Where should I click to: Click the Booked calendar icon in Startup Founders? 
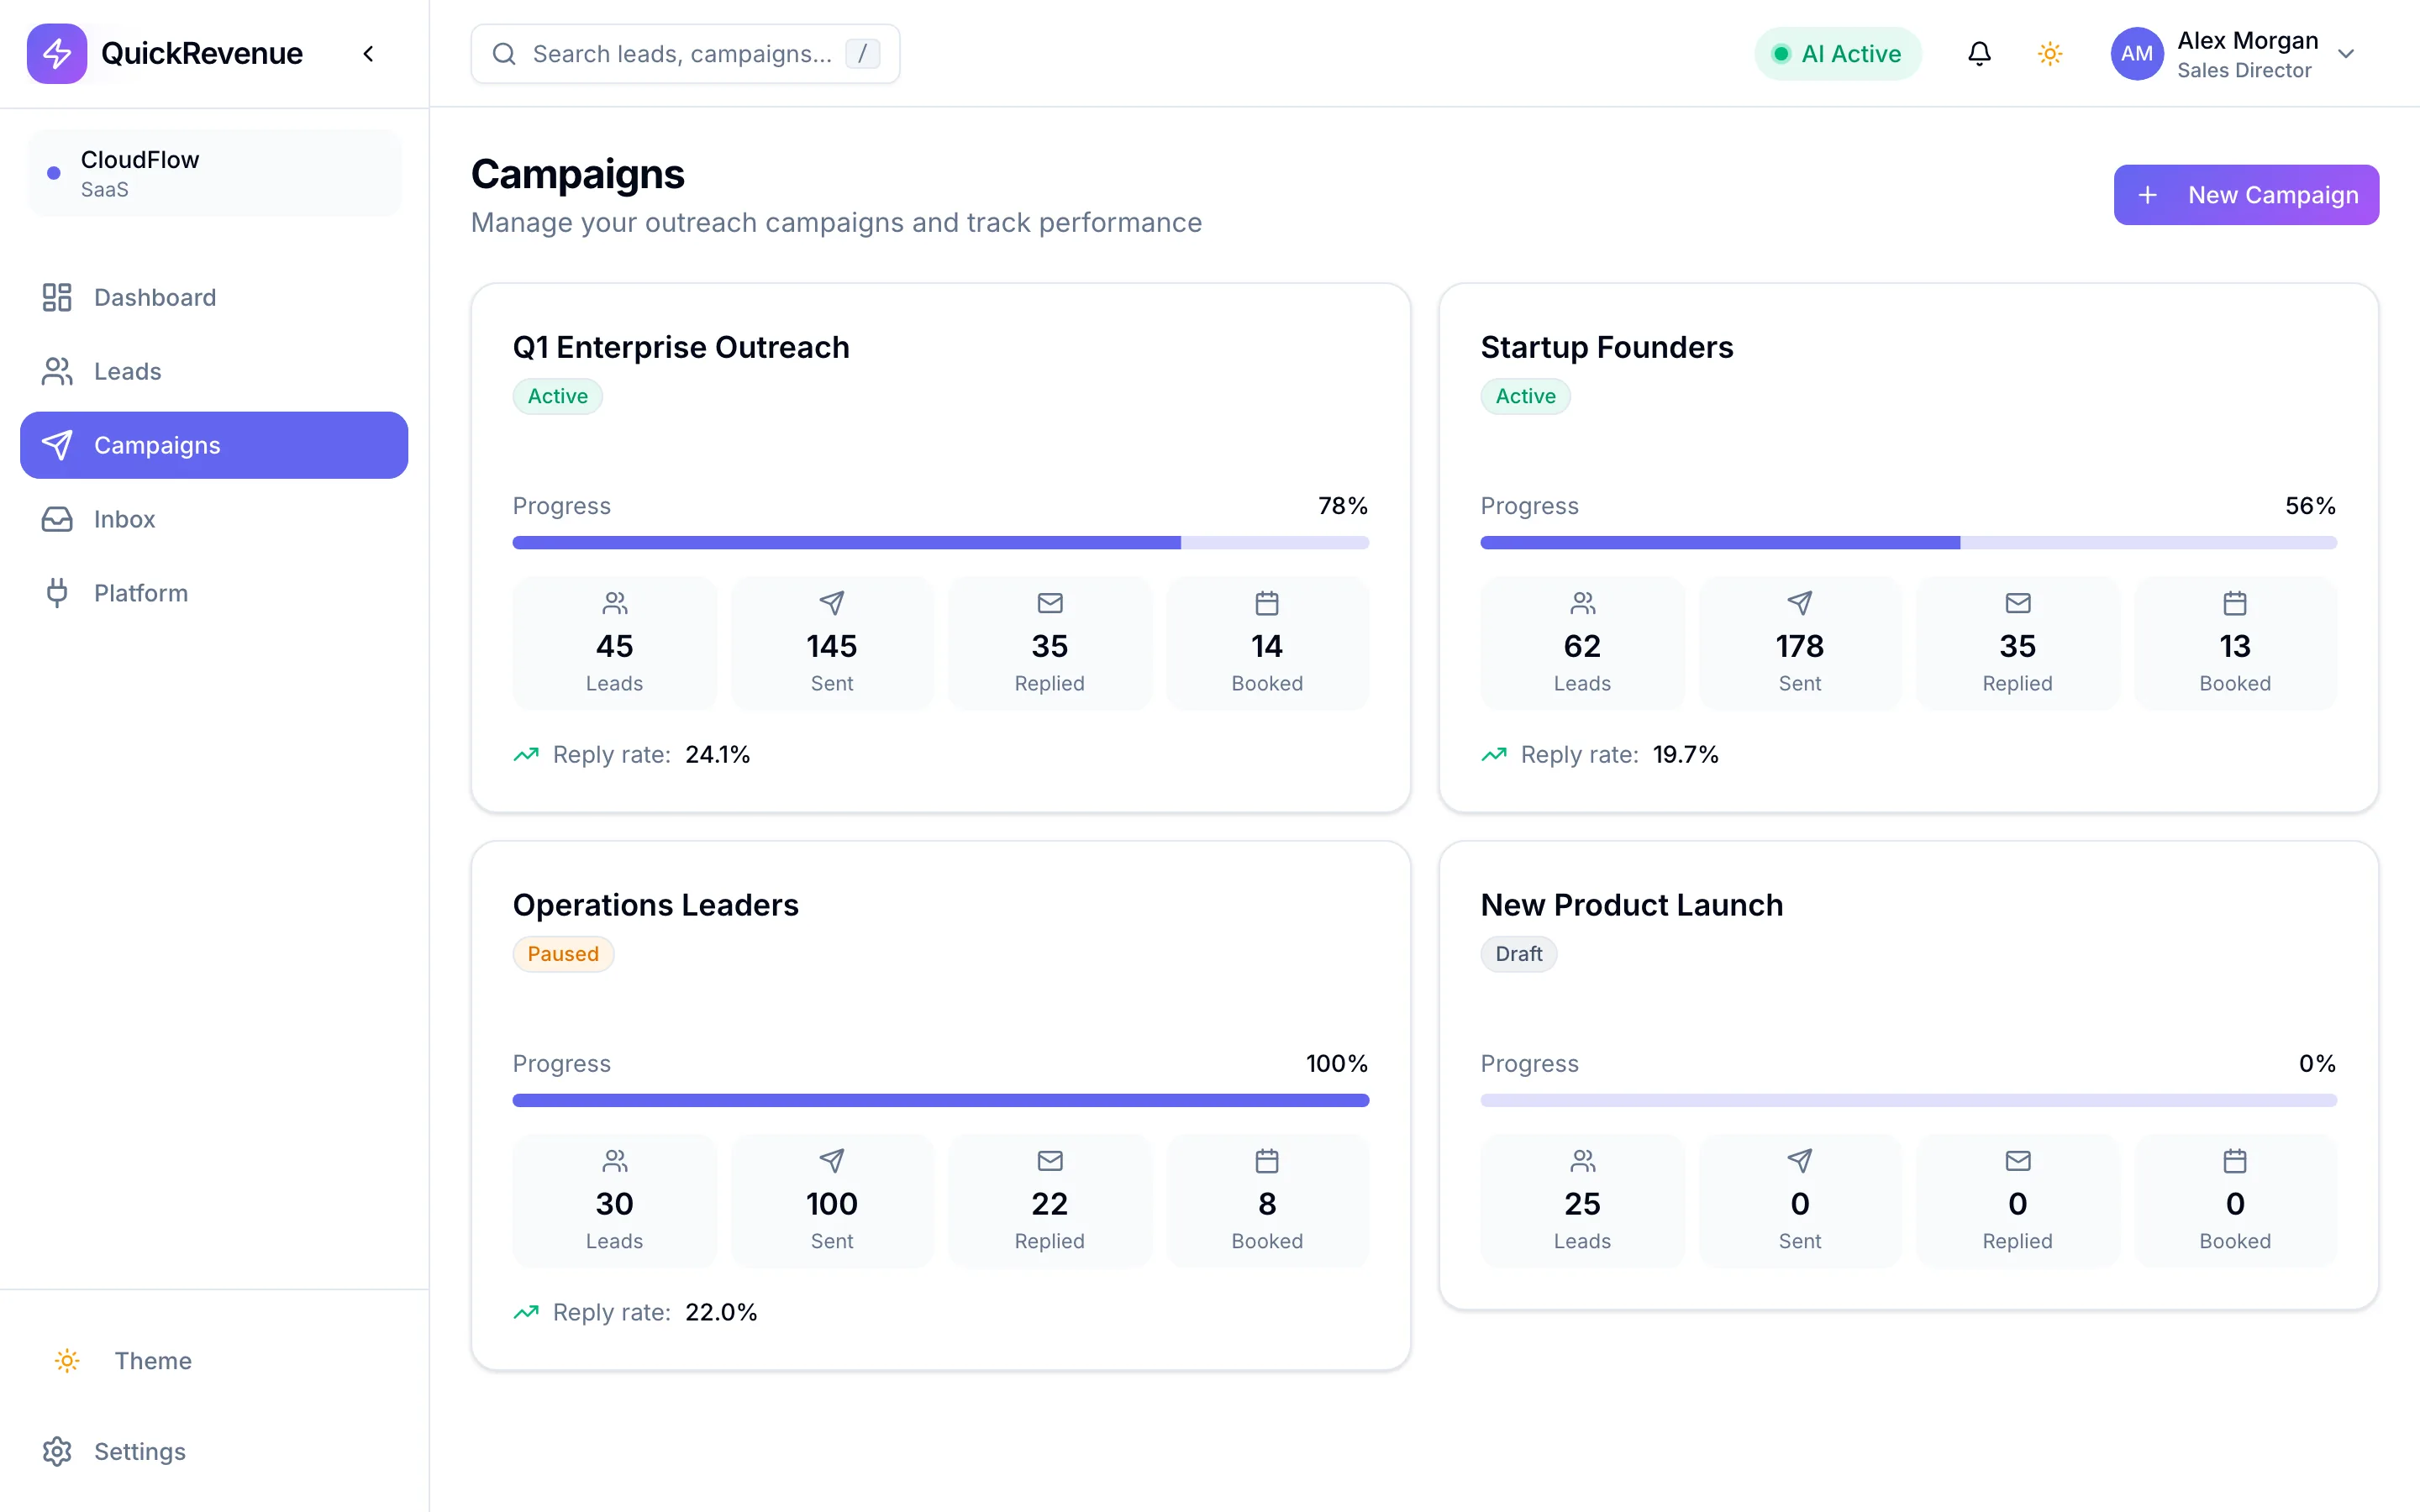coord(2235,603)
